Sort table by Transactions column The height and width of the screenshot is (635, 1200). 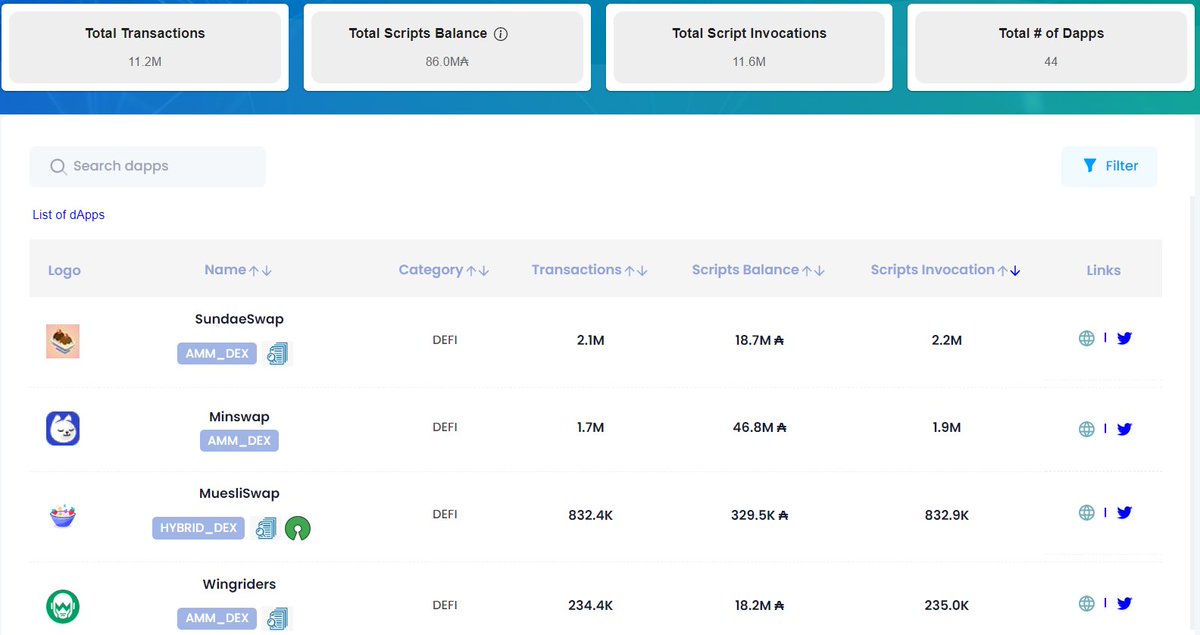coord(590,270)
